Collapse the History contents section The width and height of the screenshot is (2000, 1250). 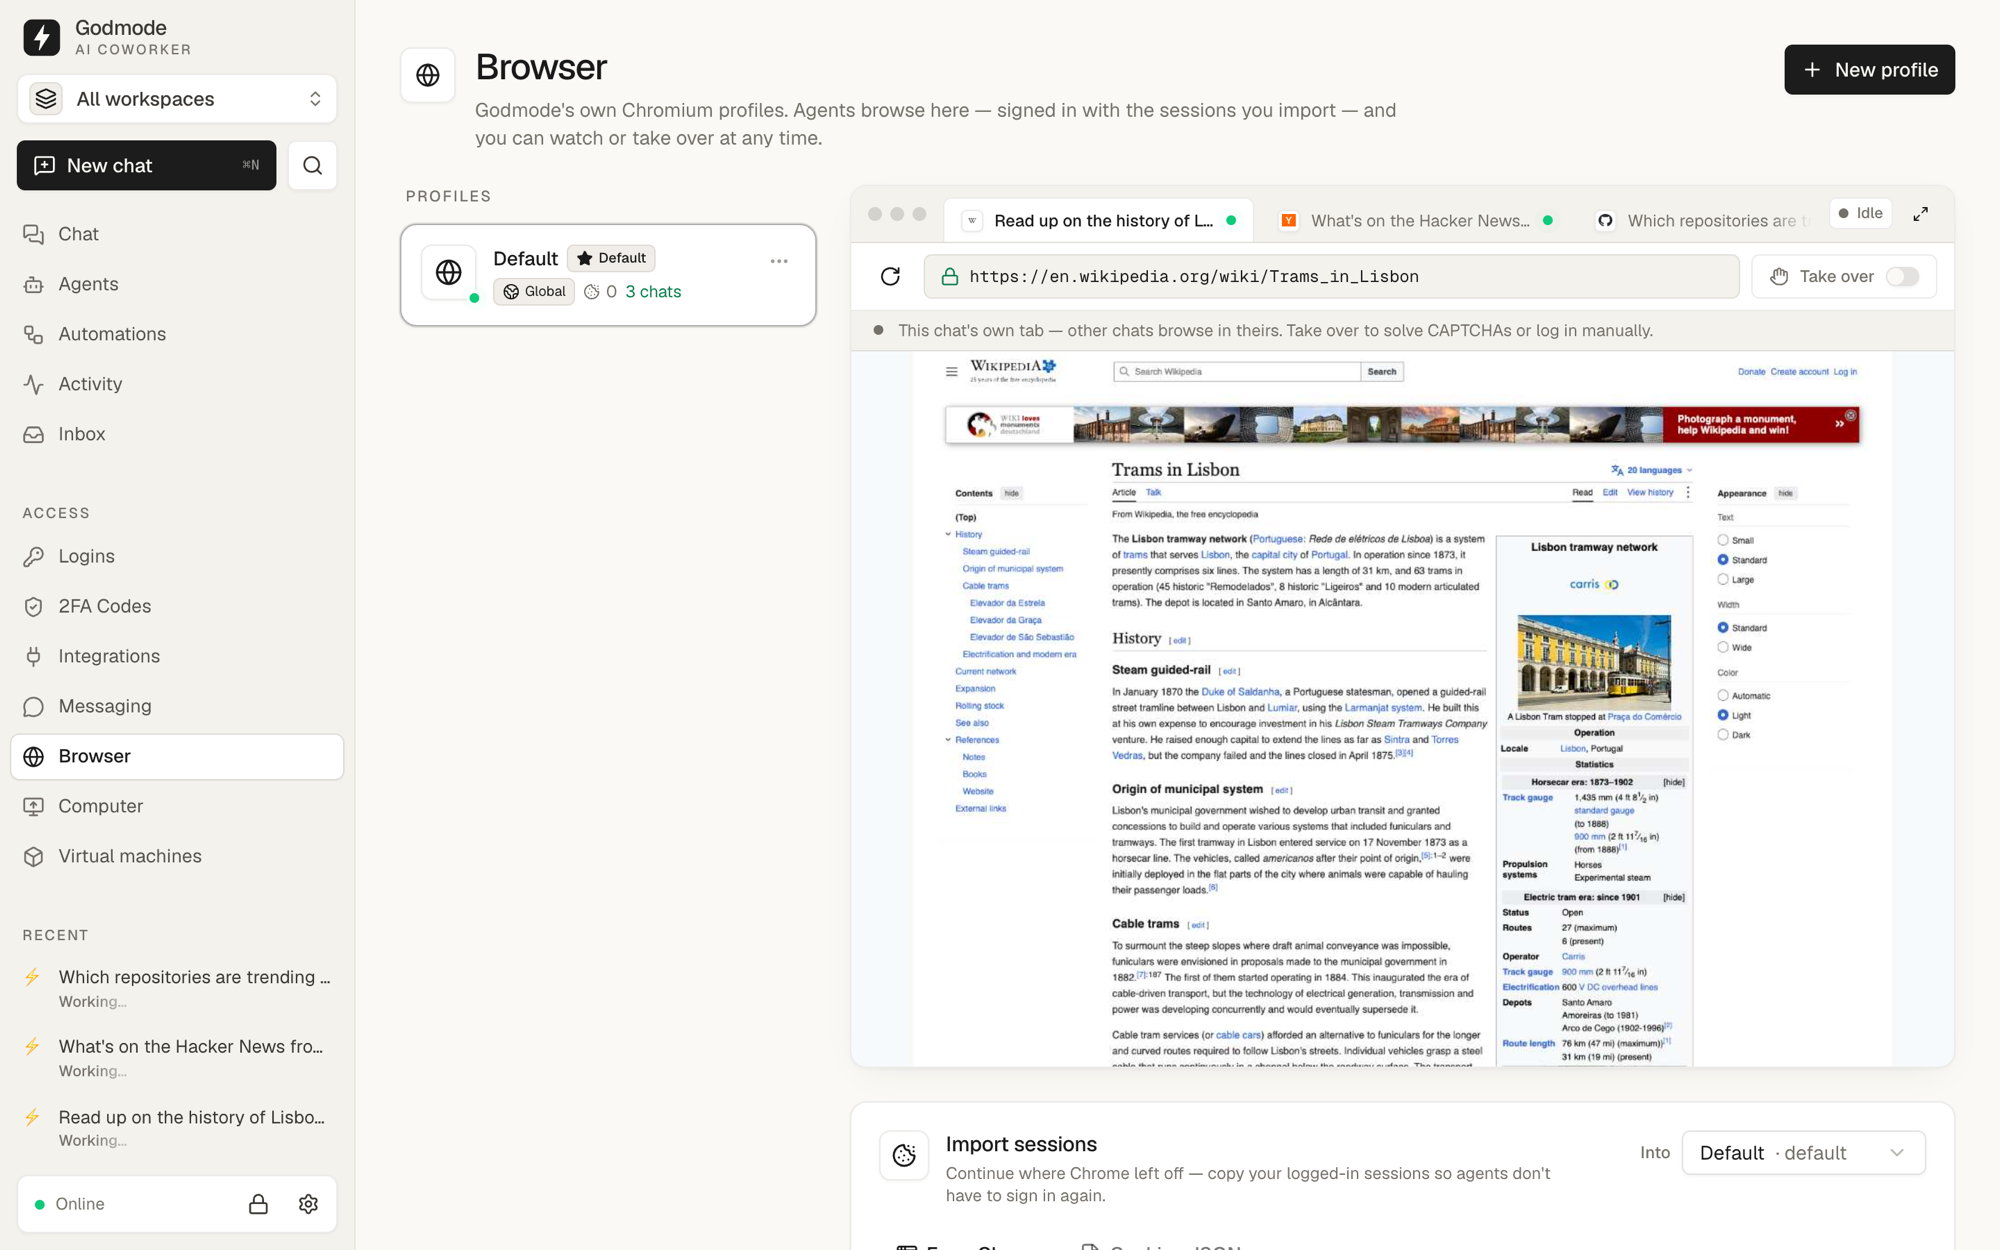click(948, 534)
